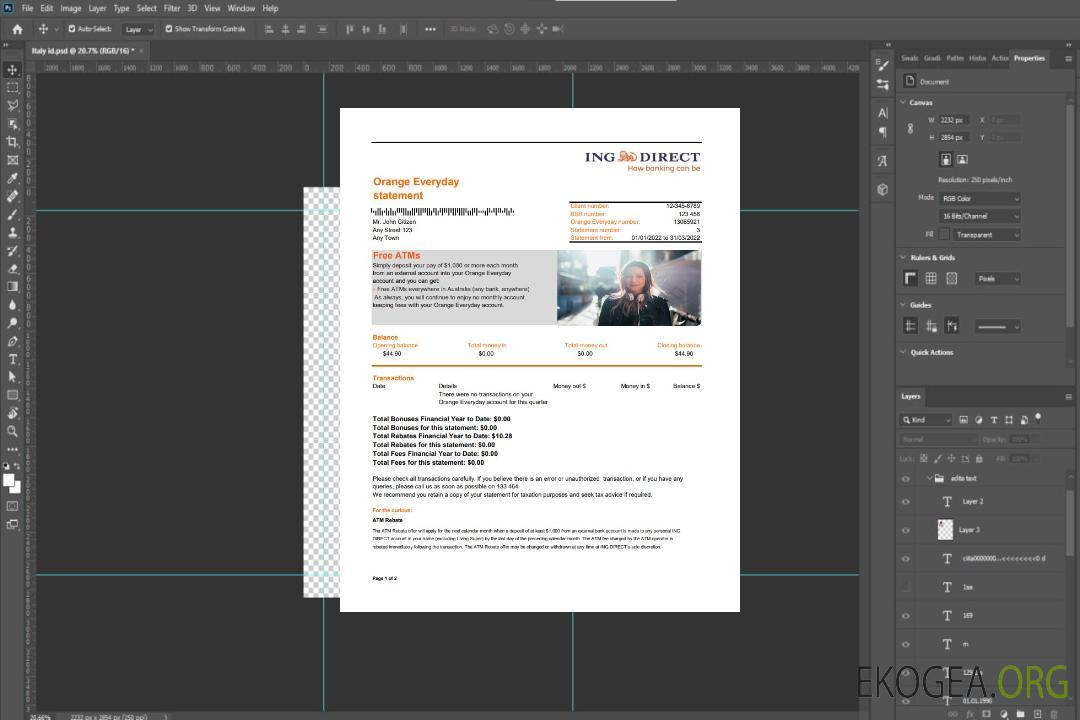1080x720 pixels.
Task: Select the Pen tool
Action: [12, 341]
